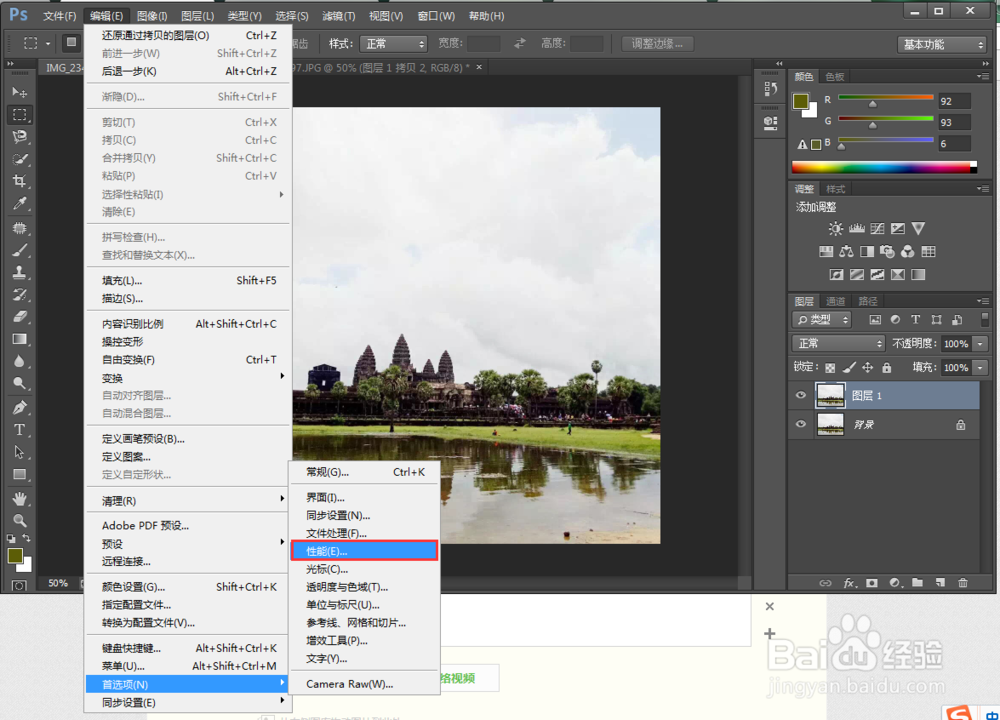Select the Rectangle shape tool

click(20, 474)
